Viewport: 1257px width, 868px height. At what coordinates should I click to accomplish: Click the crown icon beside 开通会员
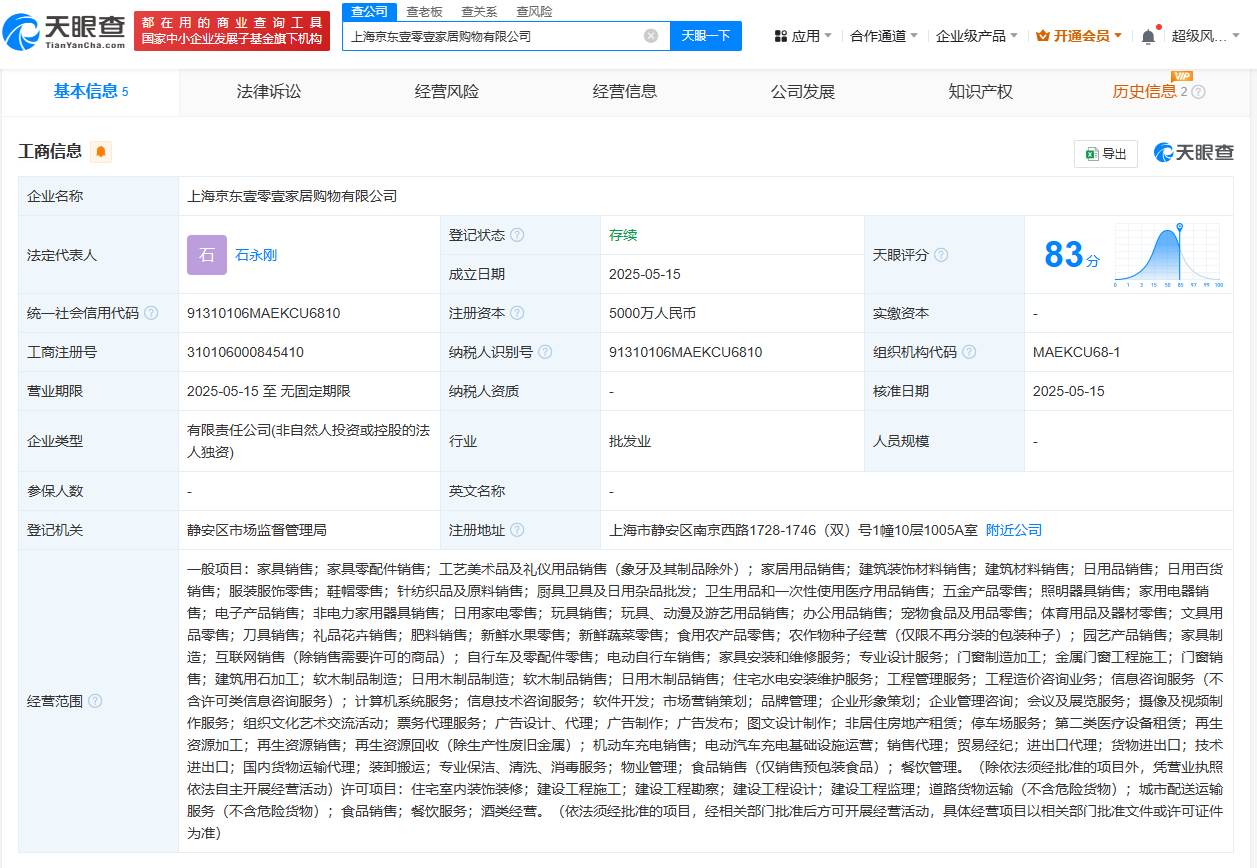pos(1042,35)
